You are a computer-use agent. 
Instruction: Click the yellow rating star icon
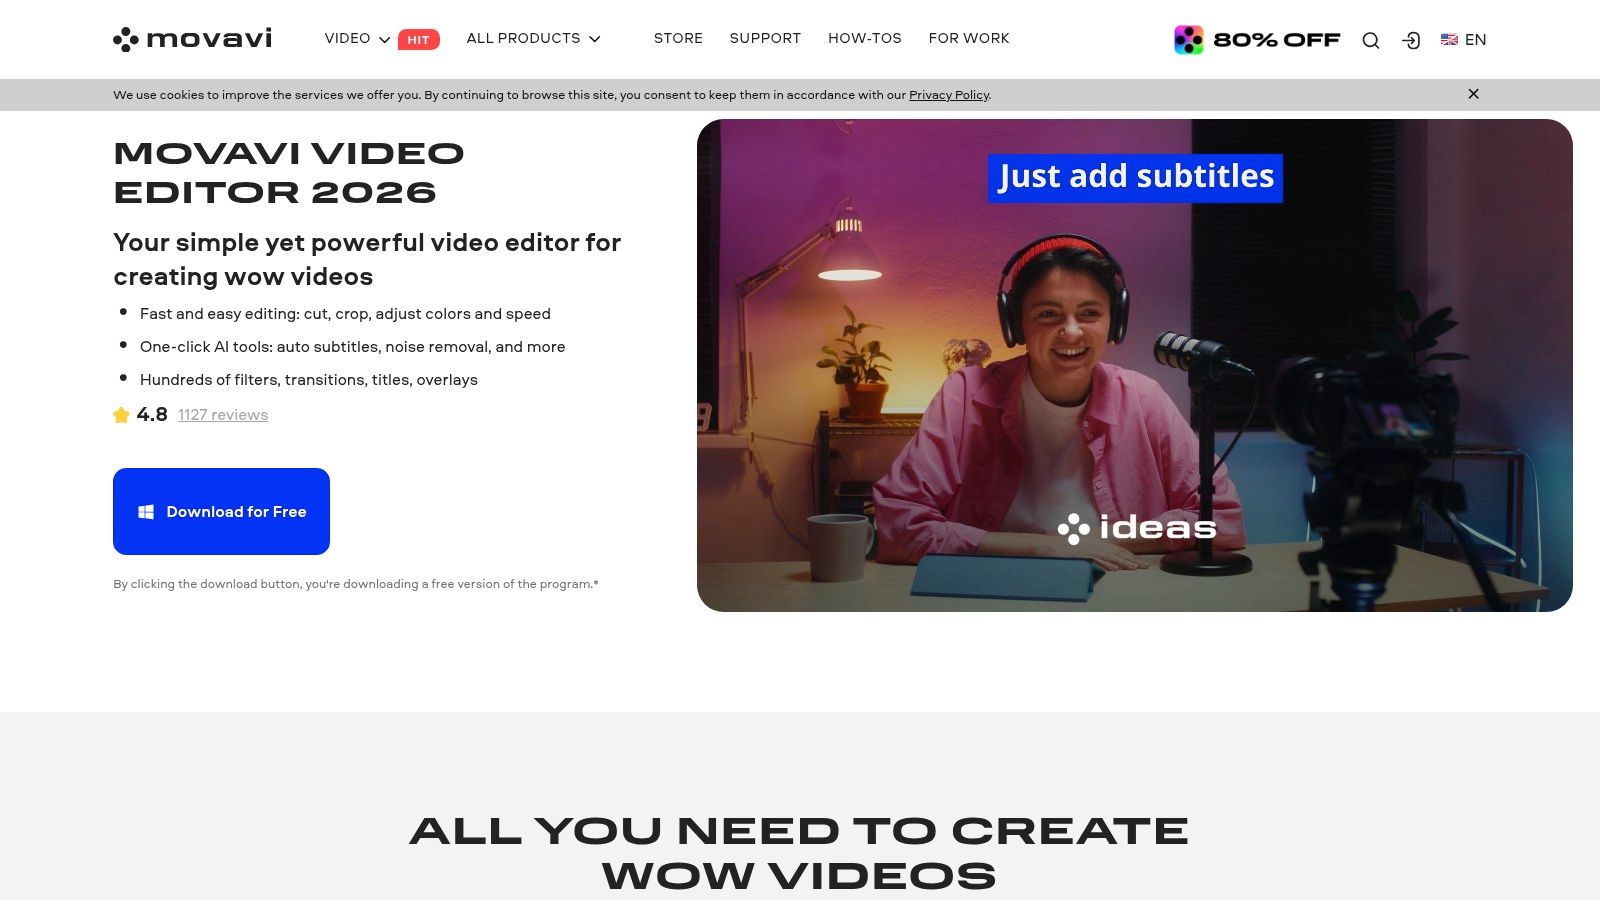pos(121,415)
